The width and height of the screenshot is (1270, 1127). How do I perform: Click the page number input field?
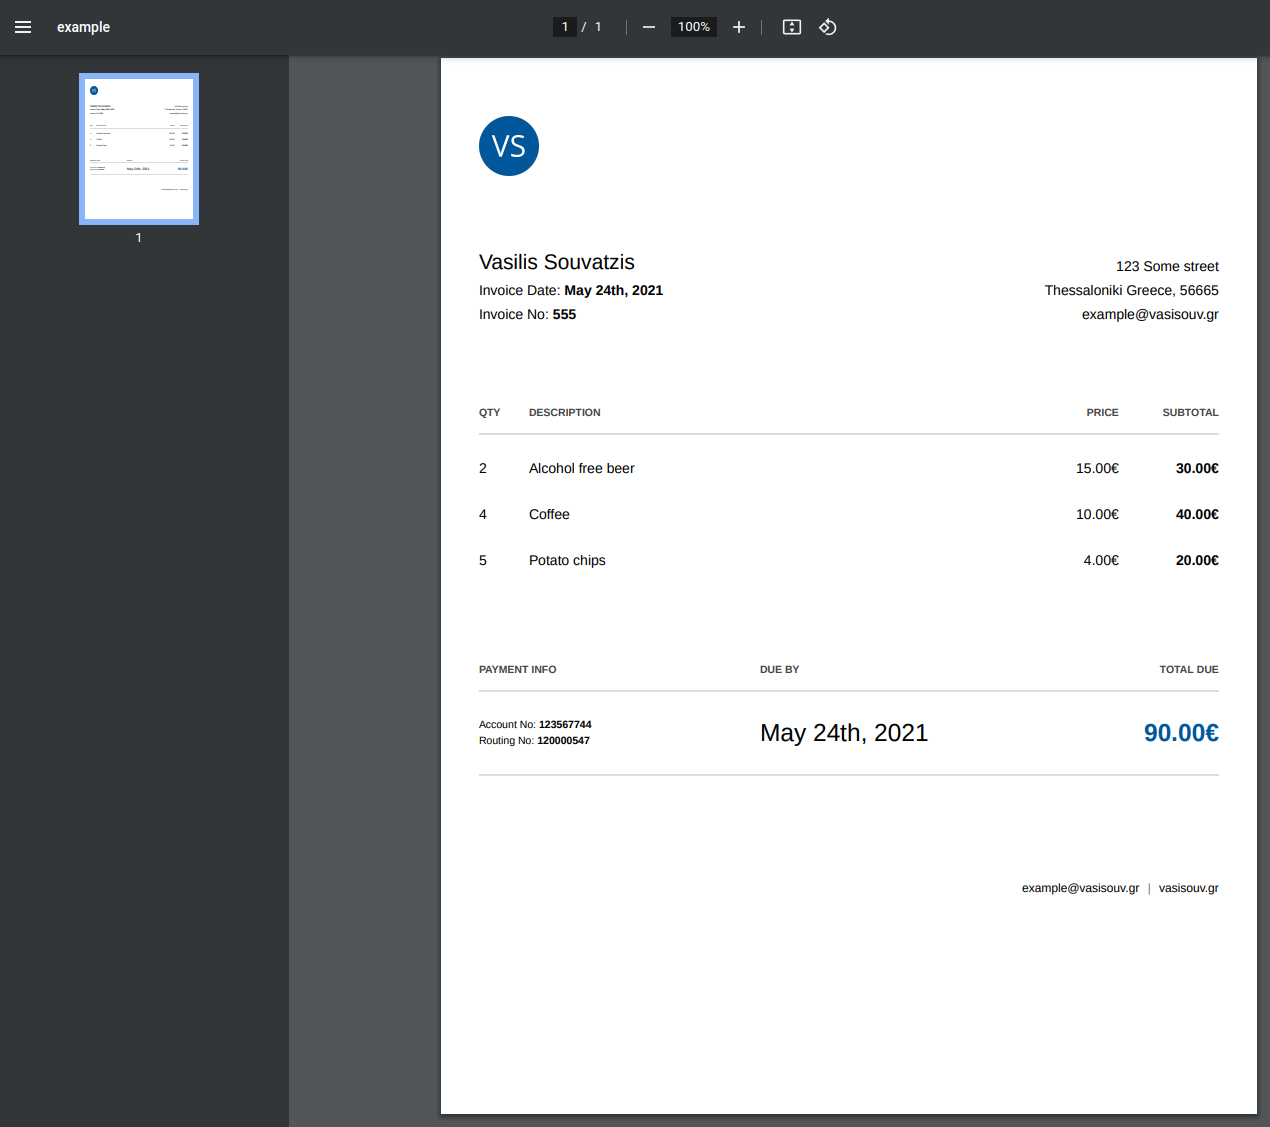[565, 27]
